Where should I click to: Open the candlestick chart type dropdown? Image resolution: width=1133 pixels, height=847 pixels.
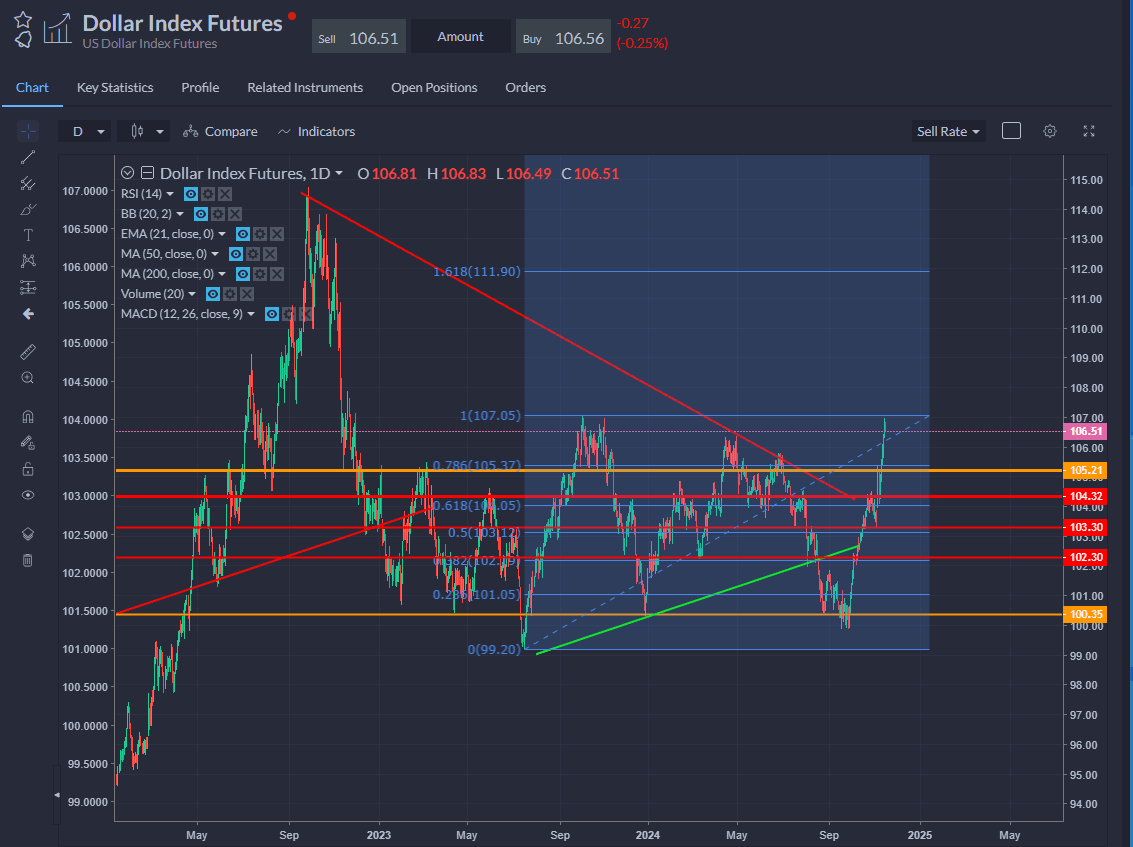[144, 132]
